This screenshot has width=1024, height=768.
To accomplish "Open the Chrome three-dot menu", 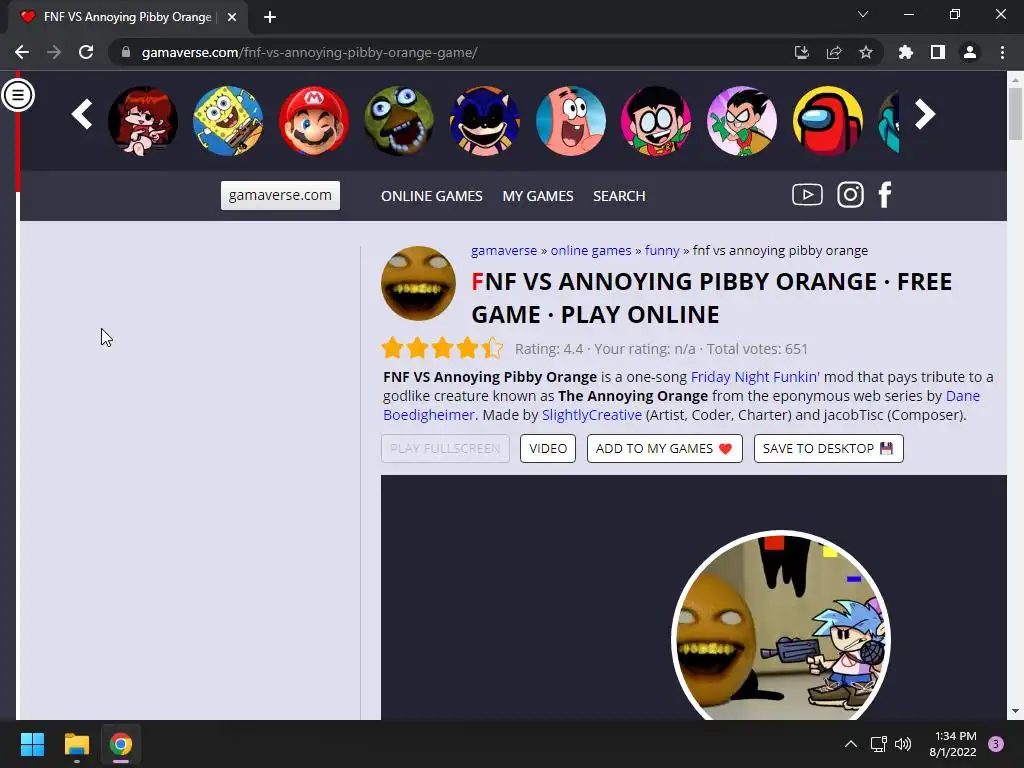I will coord(1002,52).
